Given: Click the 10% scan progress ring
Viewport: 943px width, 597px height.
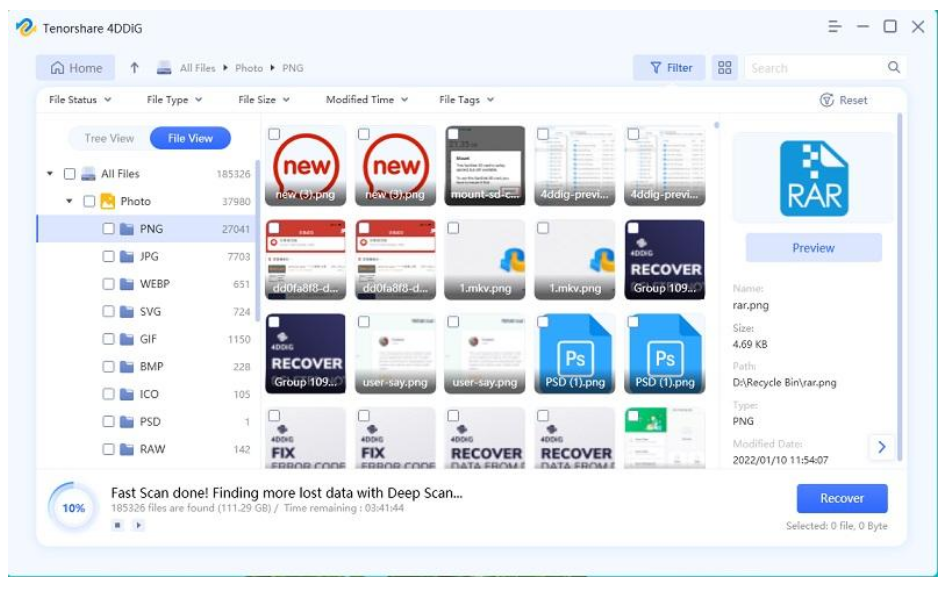Looking at the screenshot, I should coord(73,508).
